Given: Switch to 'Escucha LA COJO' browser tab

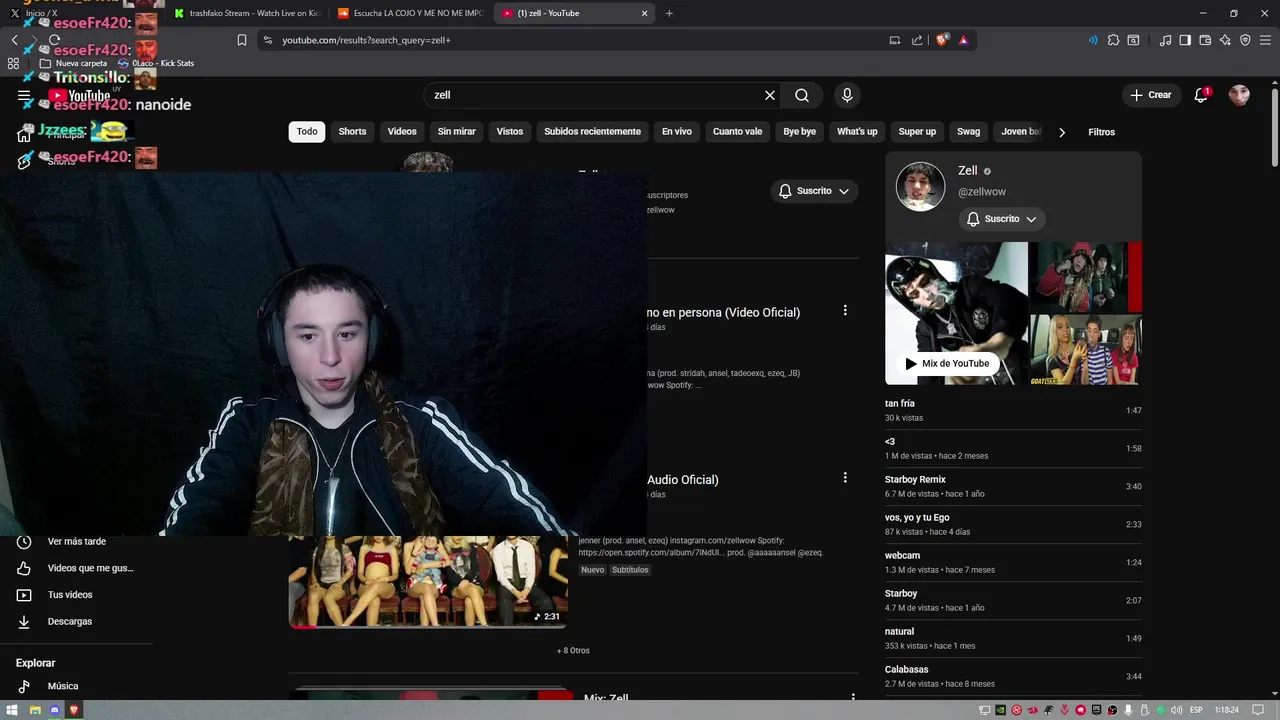Looking at the screenshot, I should [411, 13].
